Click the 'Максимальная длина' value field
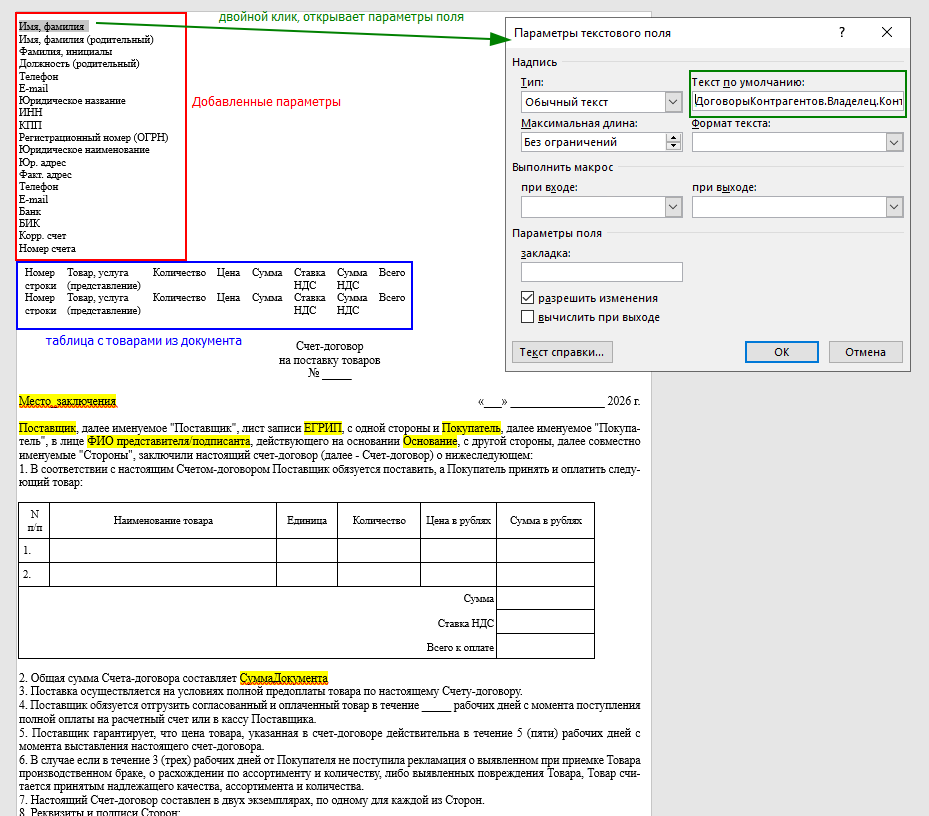The width and height of the screenshot is (929, 816). [594, 142]
